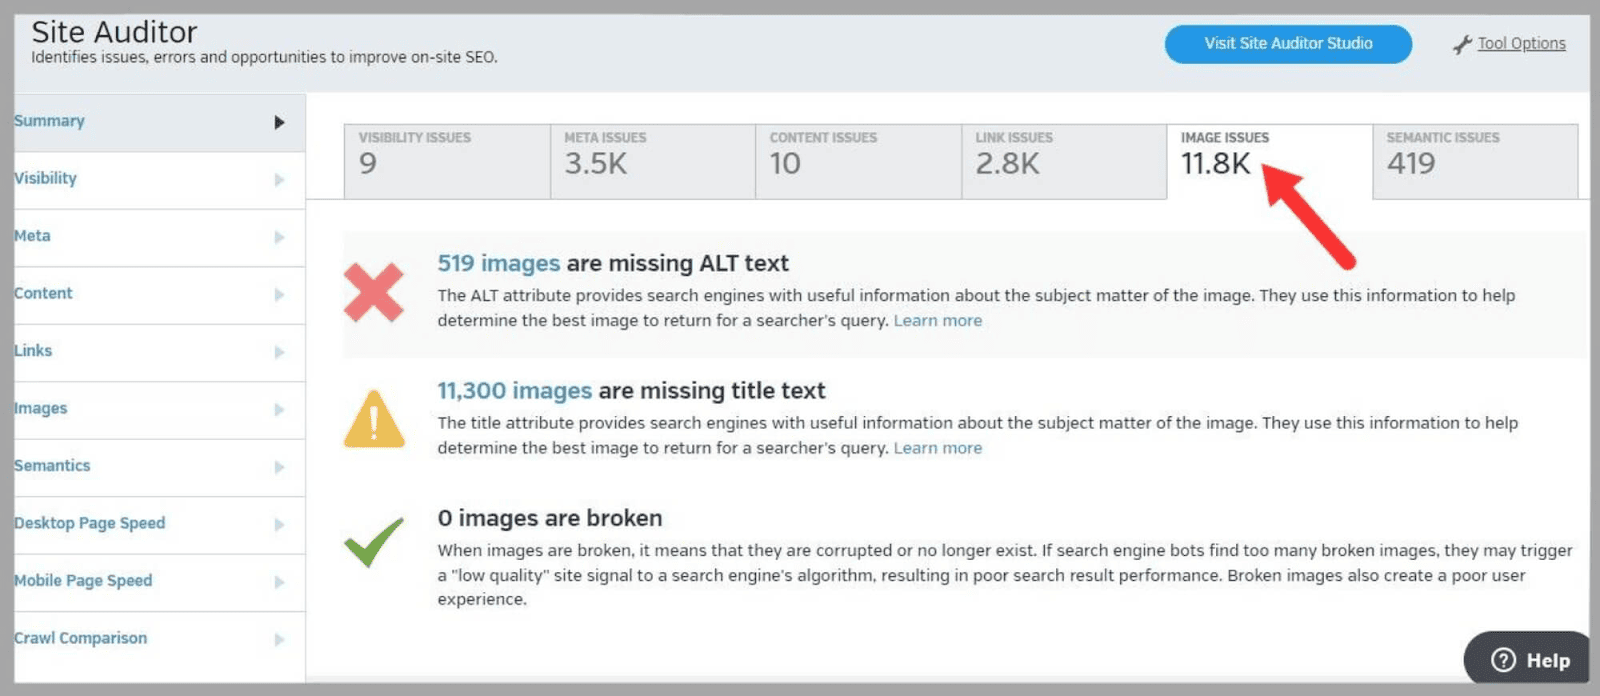Image resolution: width=1600 pixels, height=696 pixels.
Task: Click the yellow warning triangle icon
Action: click(x=374, y=419)
